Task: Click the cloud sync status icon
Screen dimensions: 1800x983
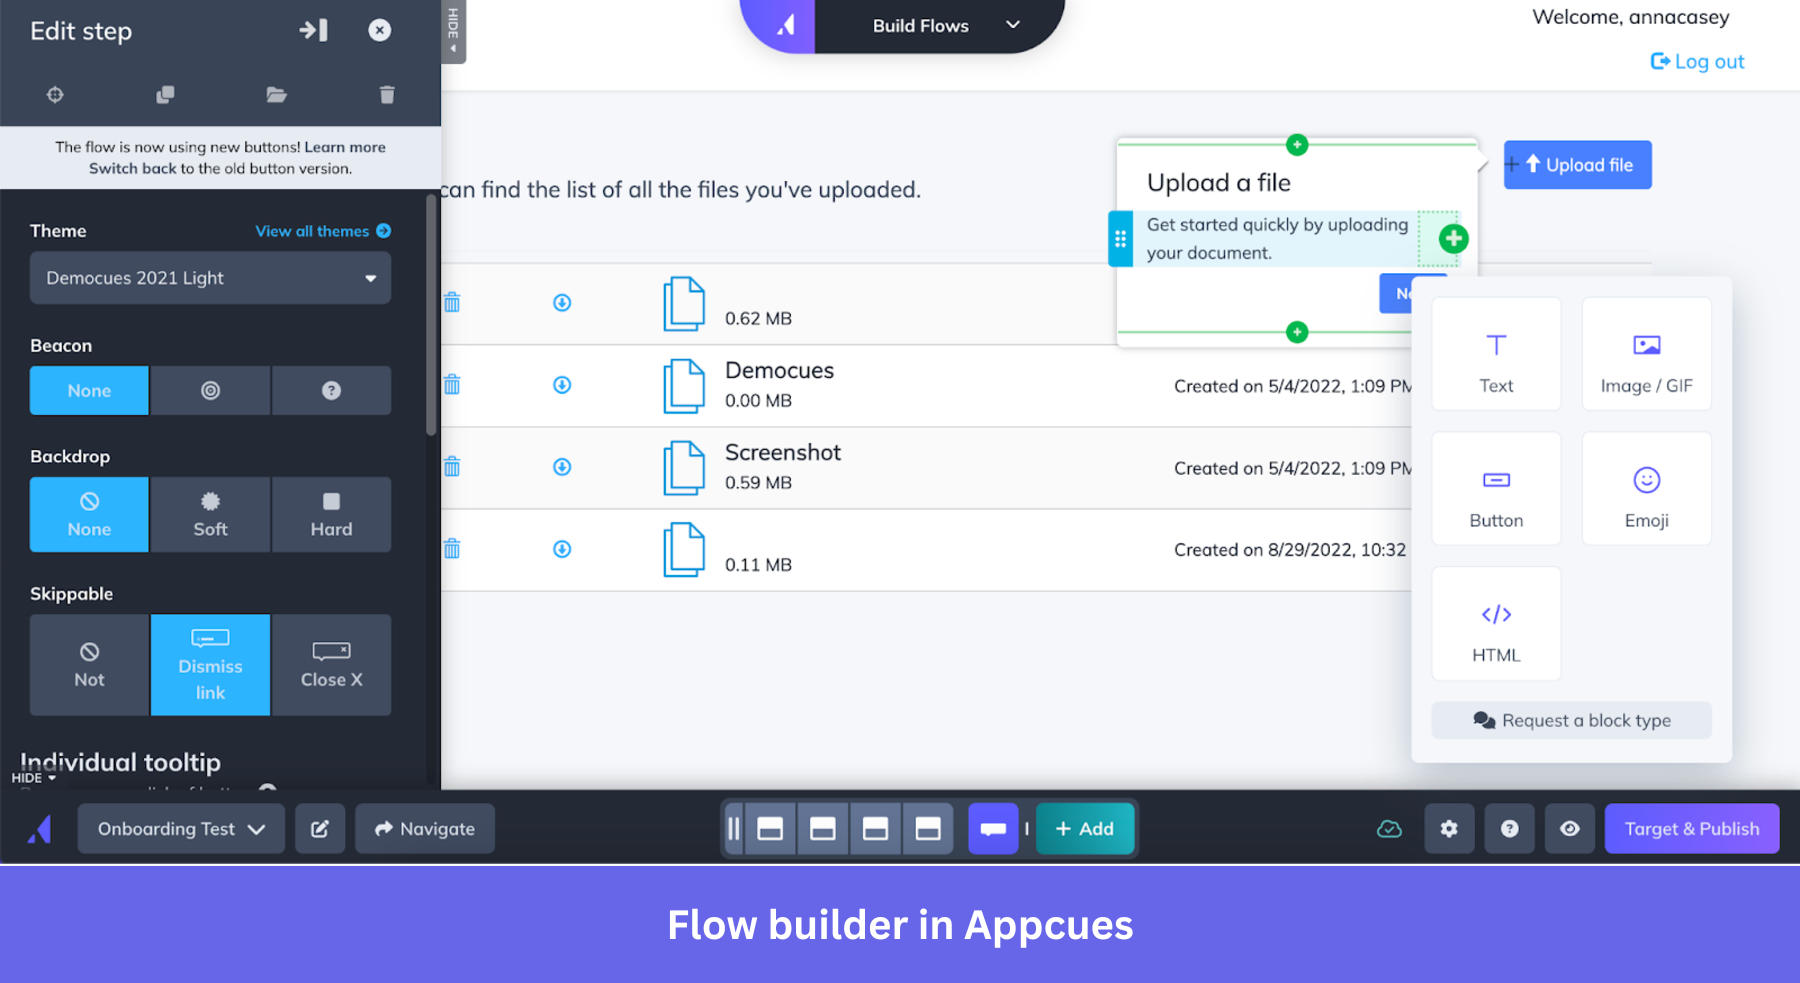Action: pyautogui.click(x=1389, y=828)
